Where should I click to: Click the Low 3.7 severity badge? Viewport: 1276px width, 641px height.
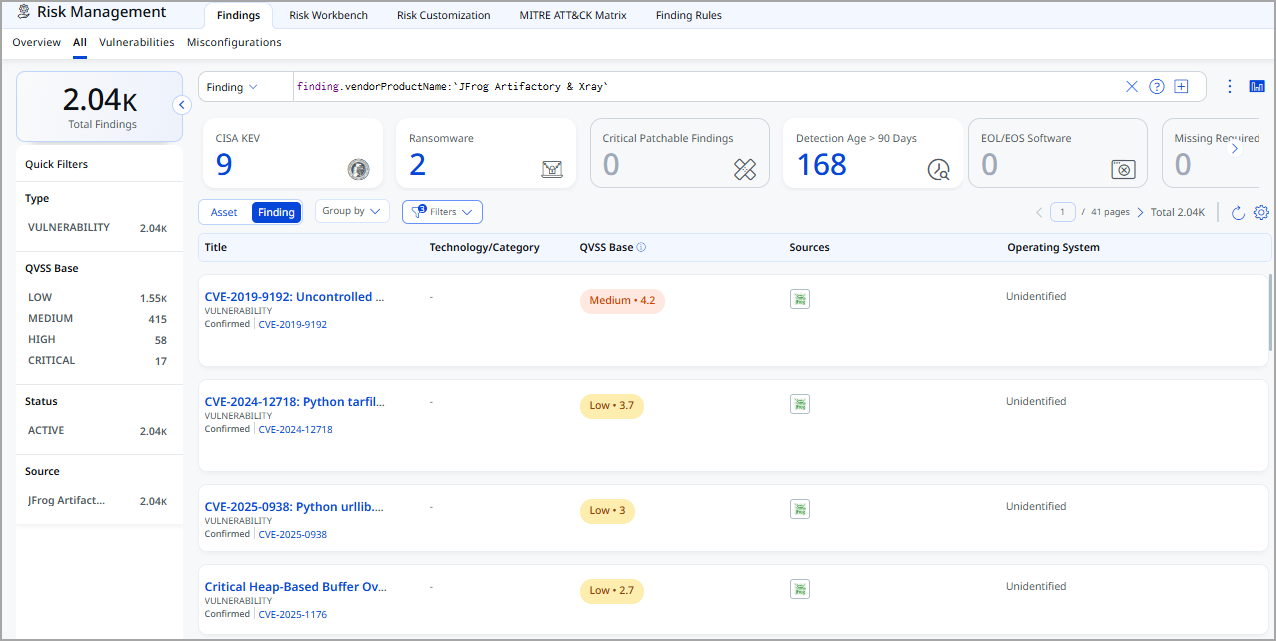point(612,406)
